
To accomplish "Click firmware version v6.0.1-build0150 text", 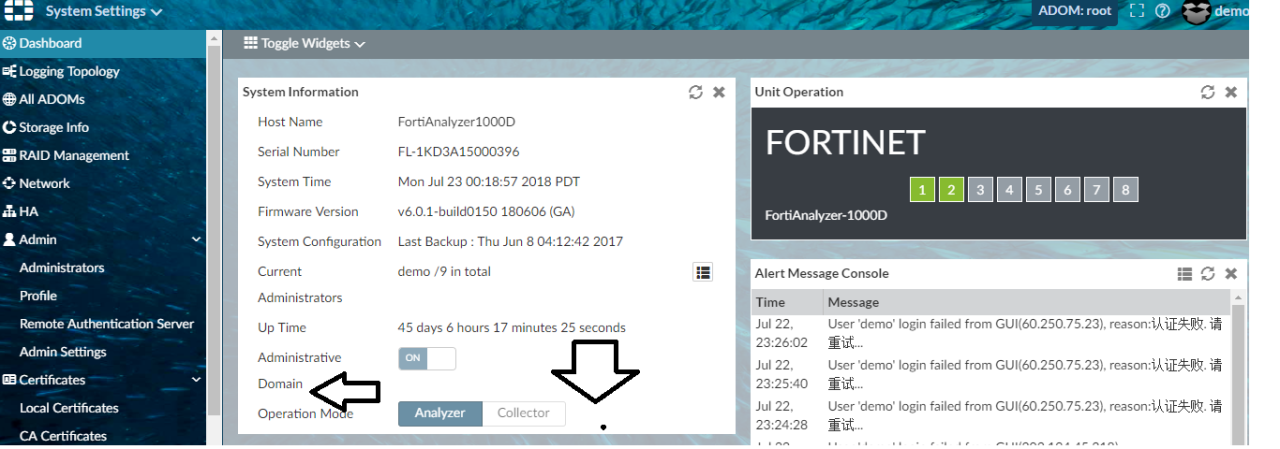I will click(x=486, y=212).
